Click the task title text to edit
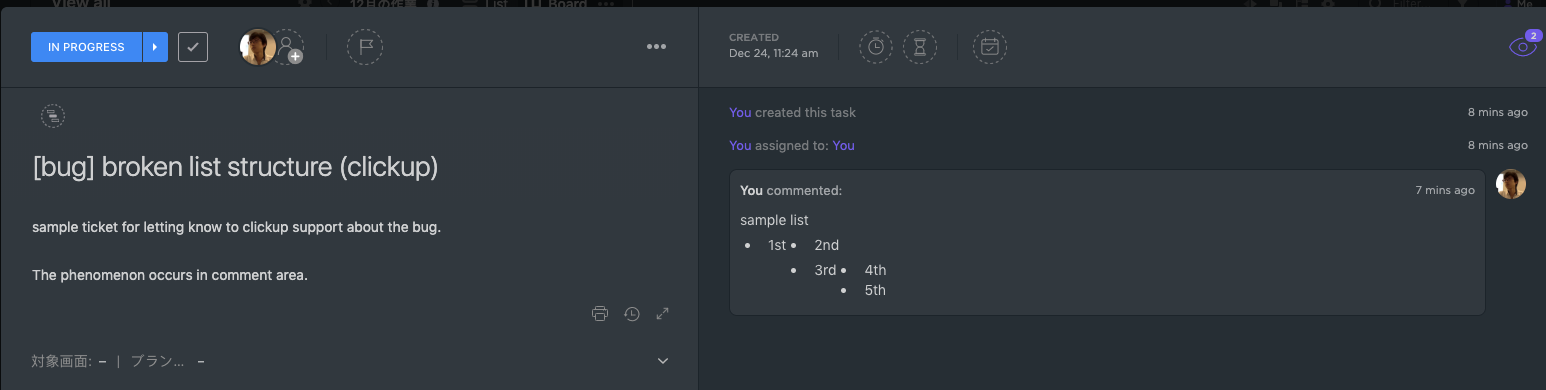This screenshot has height=390, width=1546. [x=235, y=167]
